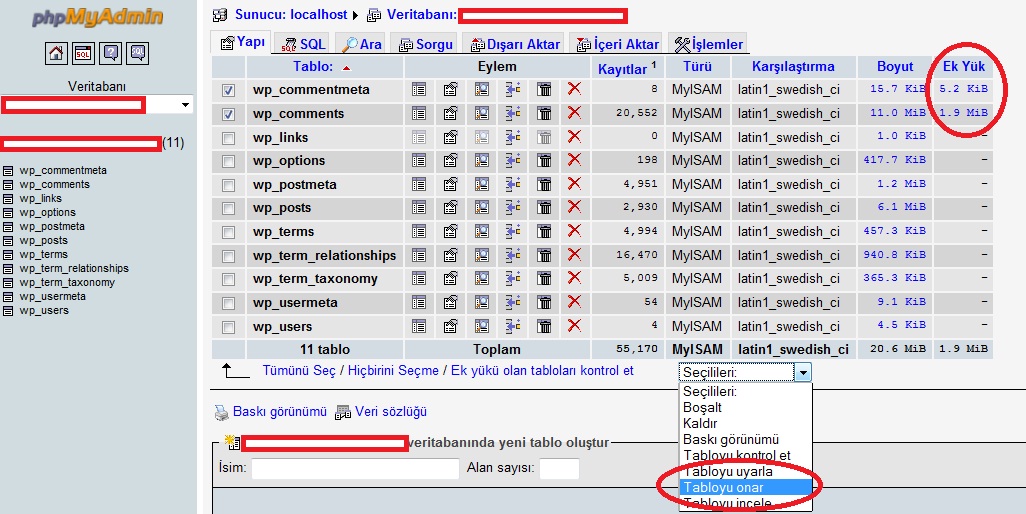This screenshot has height=514, width=1026.
Task: Click the empty trash icon for wp_users
Action: pyautogui.click(x=544, y=327)
